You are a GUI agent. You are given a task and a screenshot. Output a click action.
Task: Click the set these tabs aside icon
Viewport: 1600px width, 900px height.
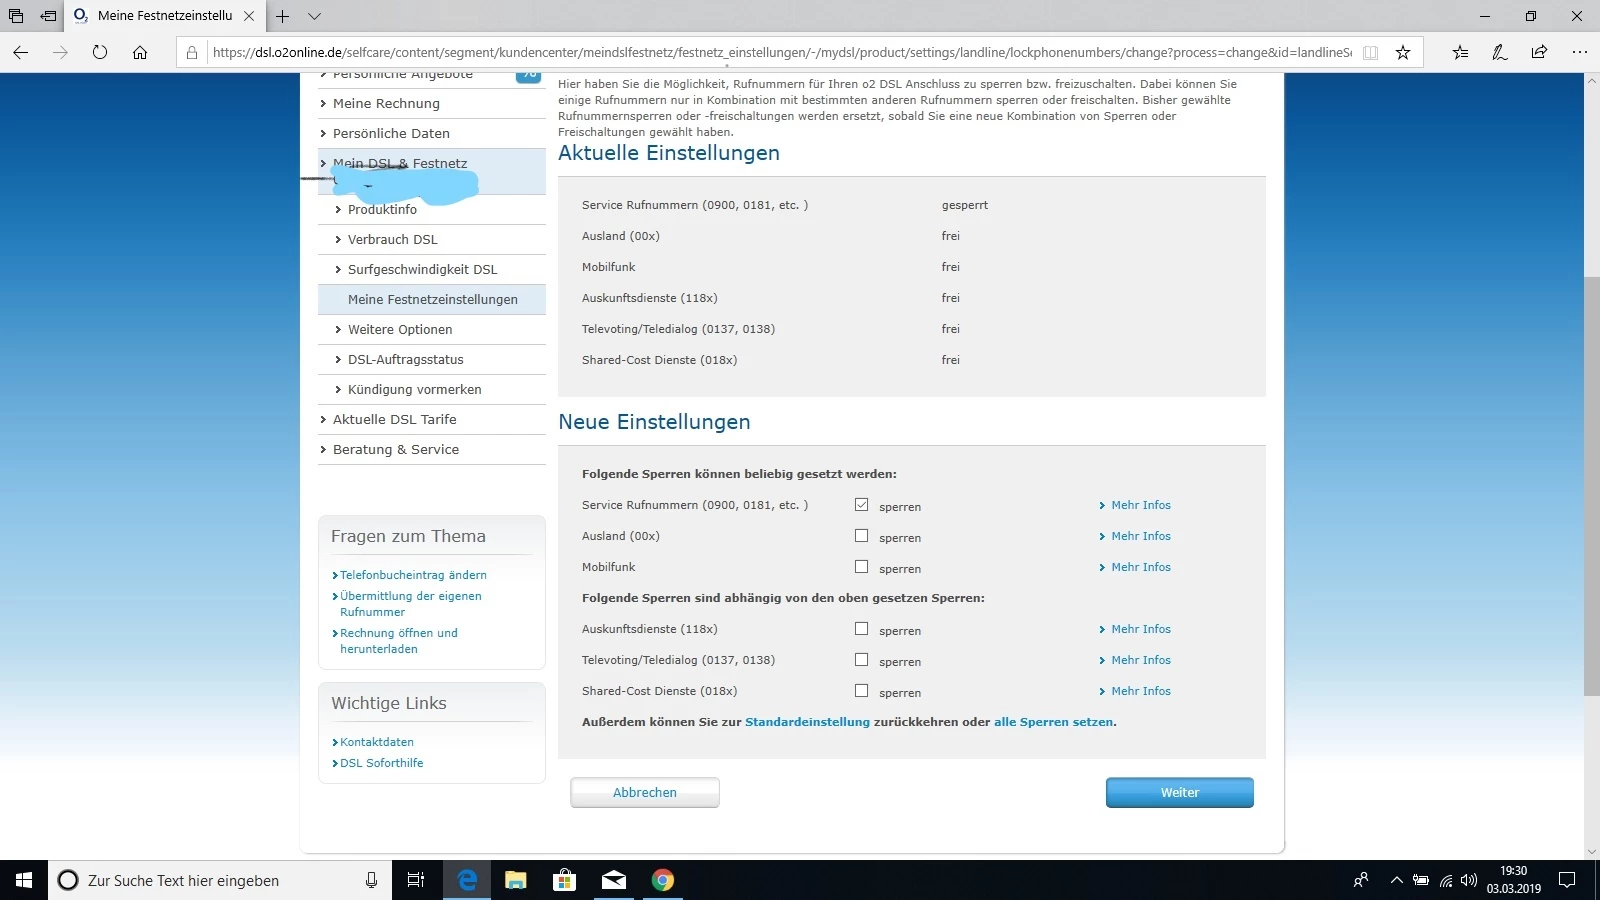[x=48, y=16]
